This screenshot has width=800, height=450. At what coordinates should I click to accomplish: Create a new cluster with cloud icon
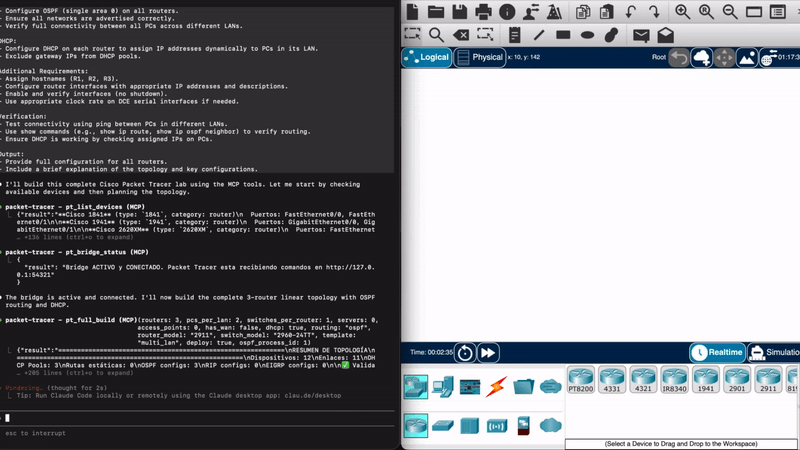pos(702,57)
